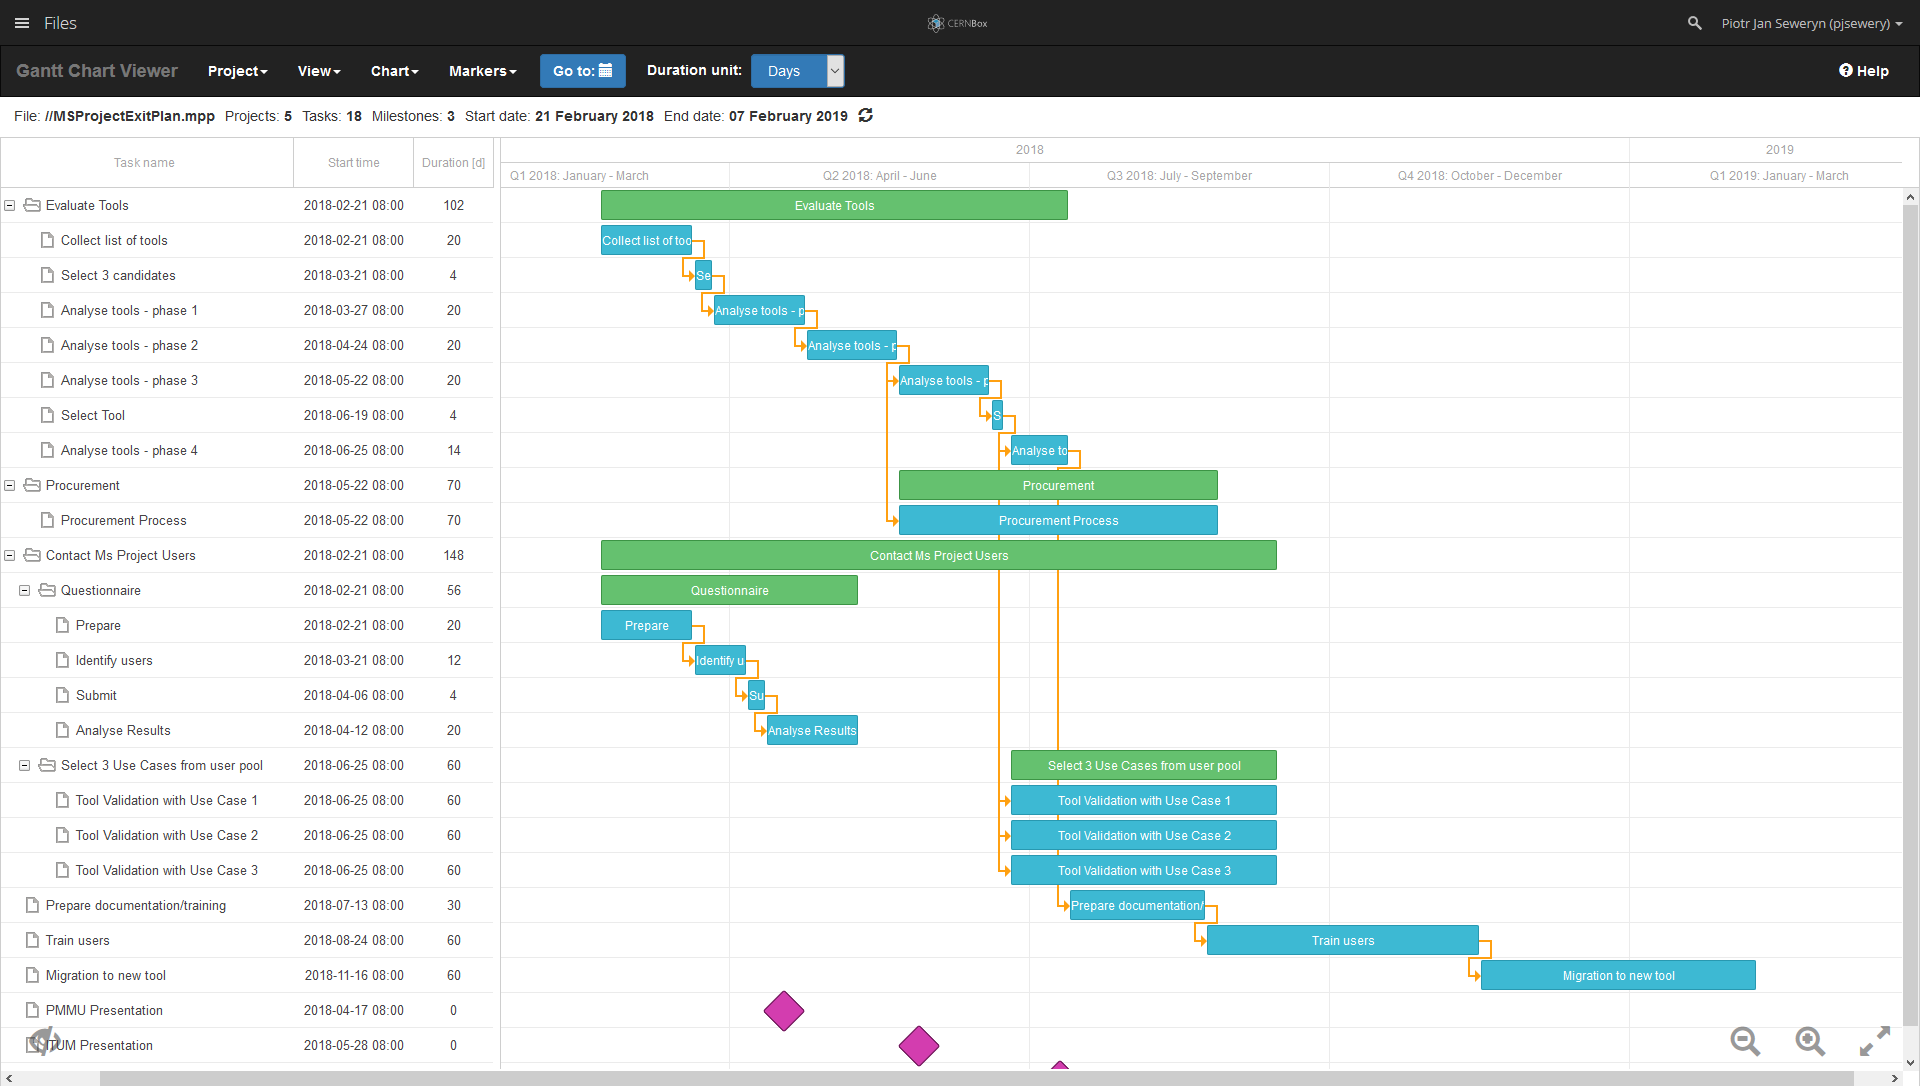The width and height of the screenshot is (1920, 1086).
Task: Click the Help question mark icon
Action: [x=1846, y=70]
